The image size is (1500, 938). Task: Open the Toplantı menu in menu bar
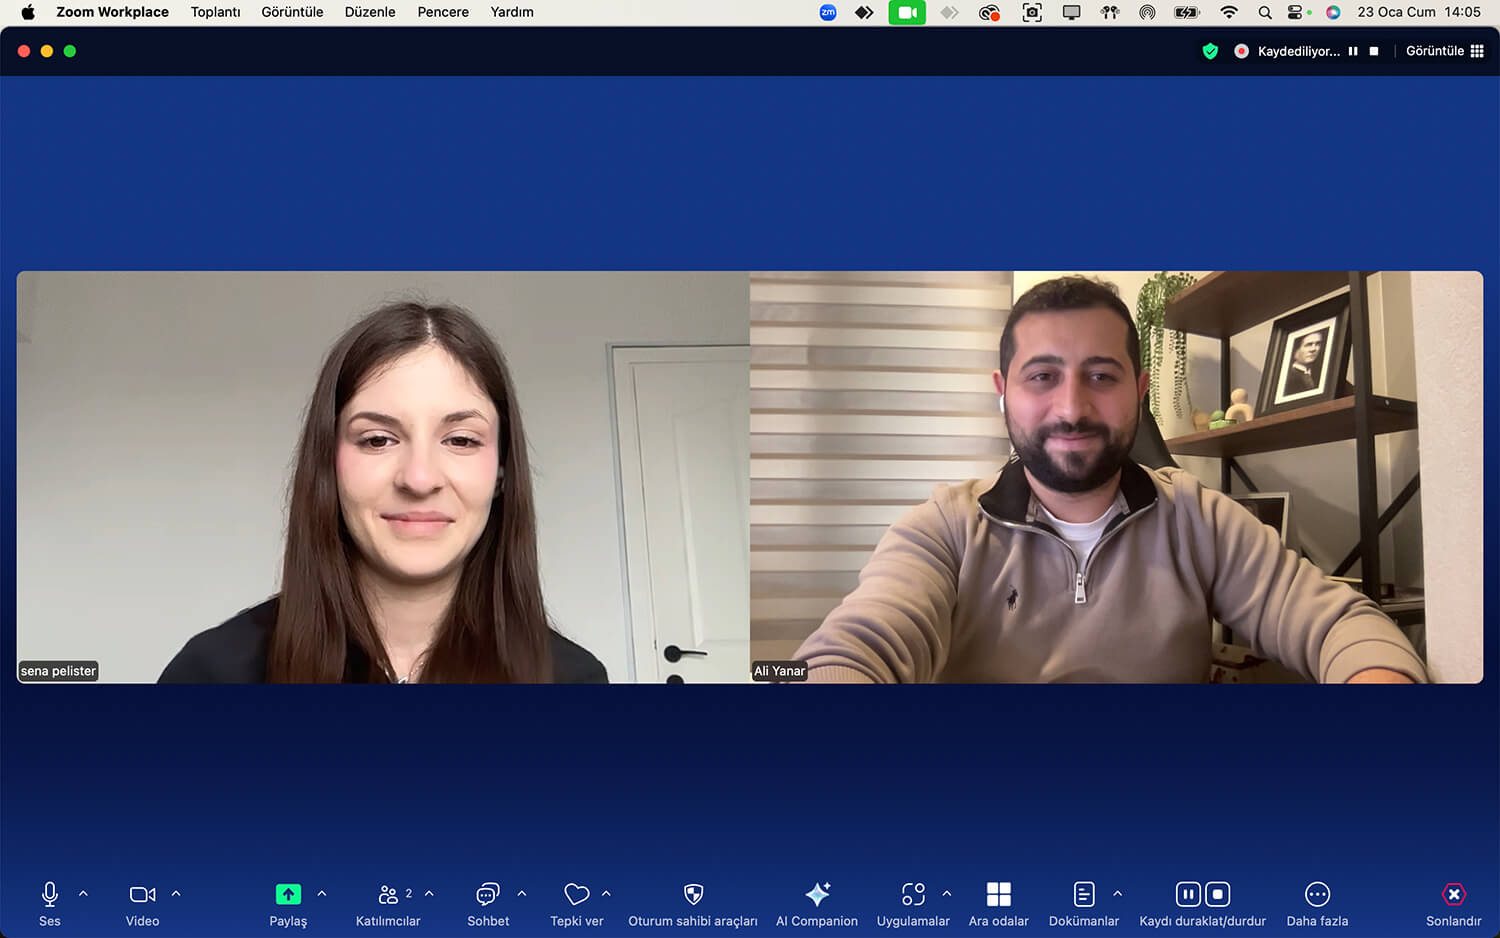[215, 12]
